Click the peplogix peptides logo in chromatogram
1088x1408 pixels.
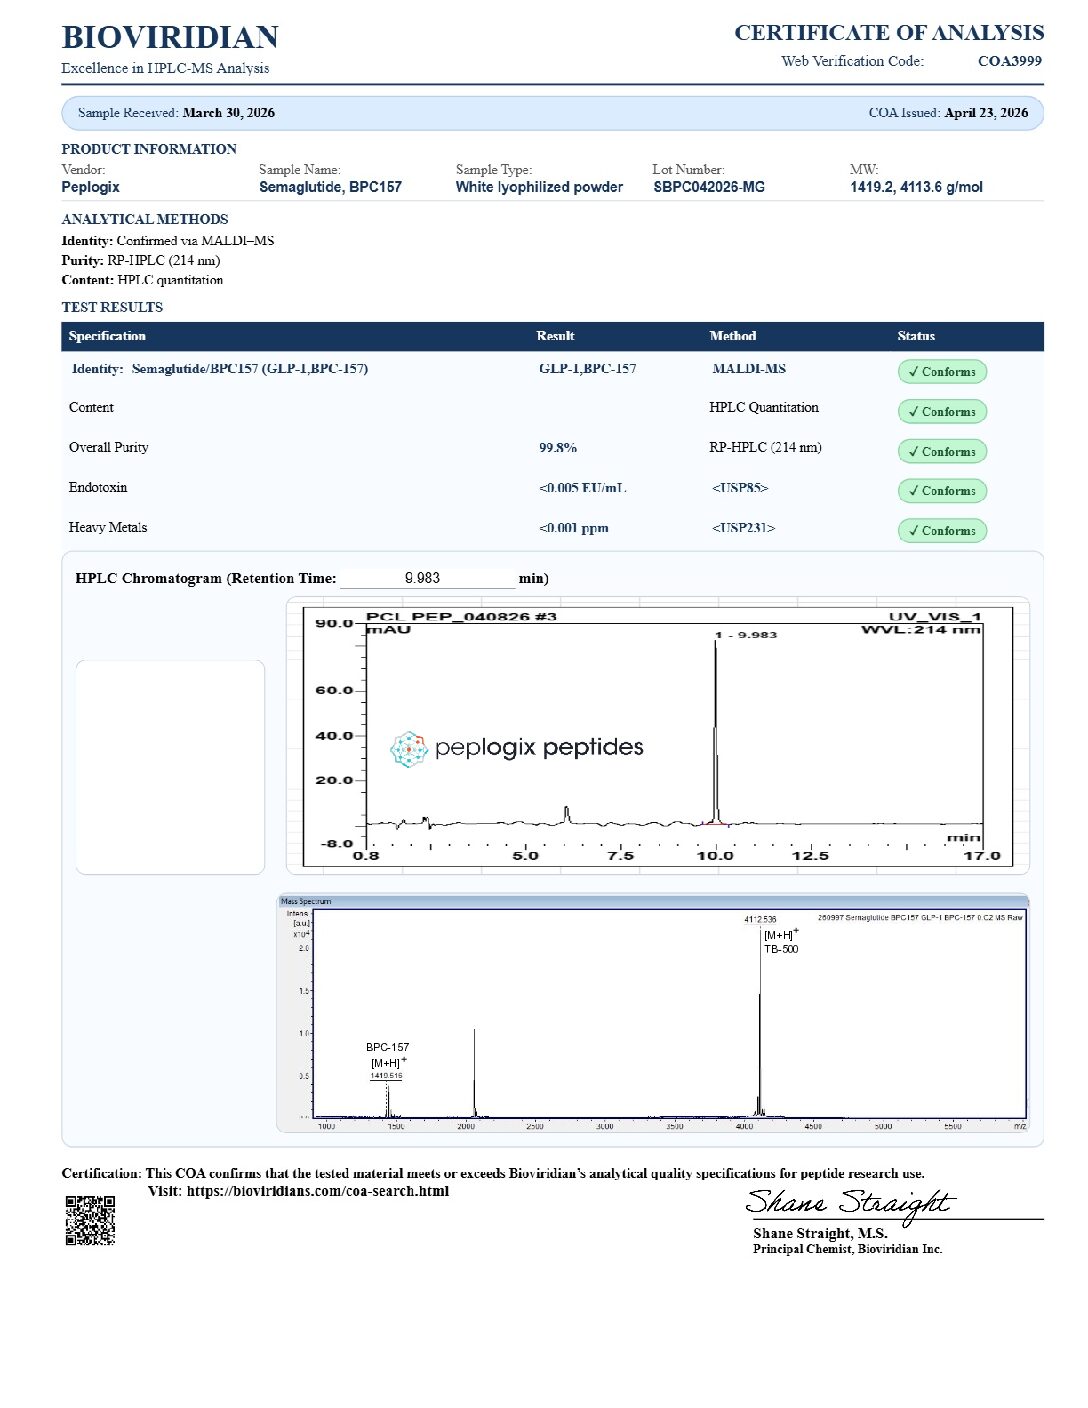point(516,748)
